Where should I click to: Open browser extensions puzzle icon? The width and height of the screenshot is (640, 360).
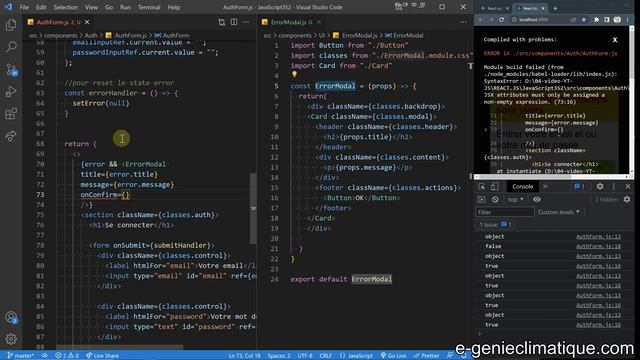click(x=596, y=20)
